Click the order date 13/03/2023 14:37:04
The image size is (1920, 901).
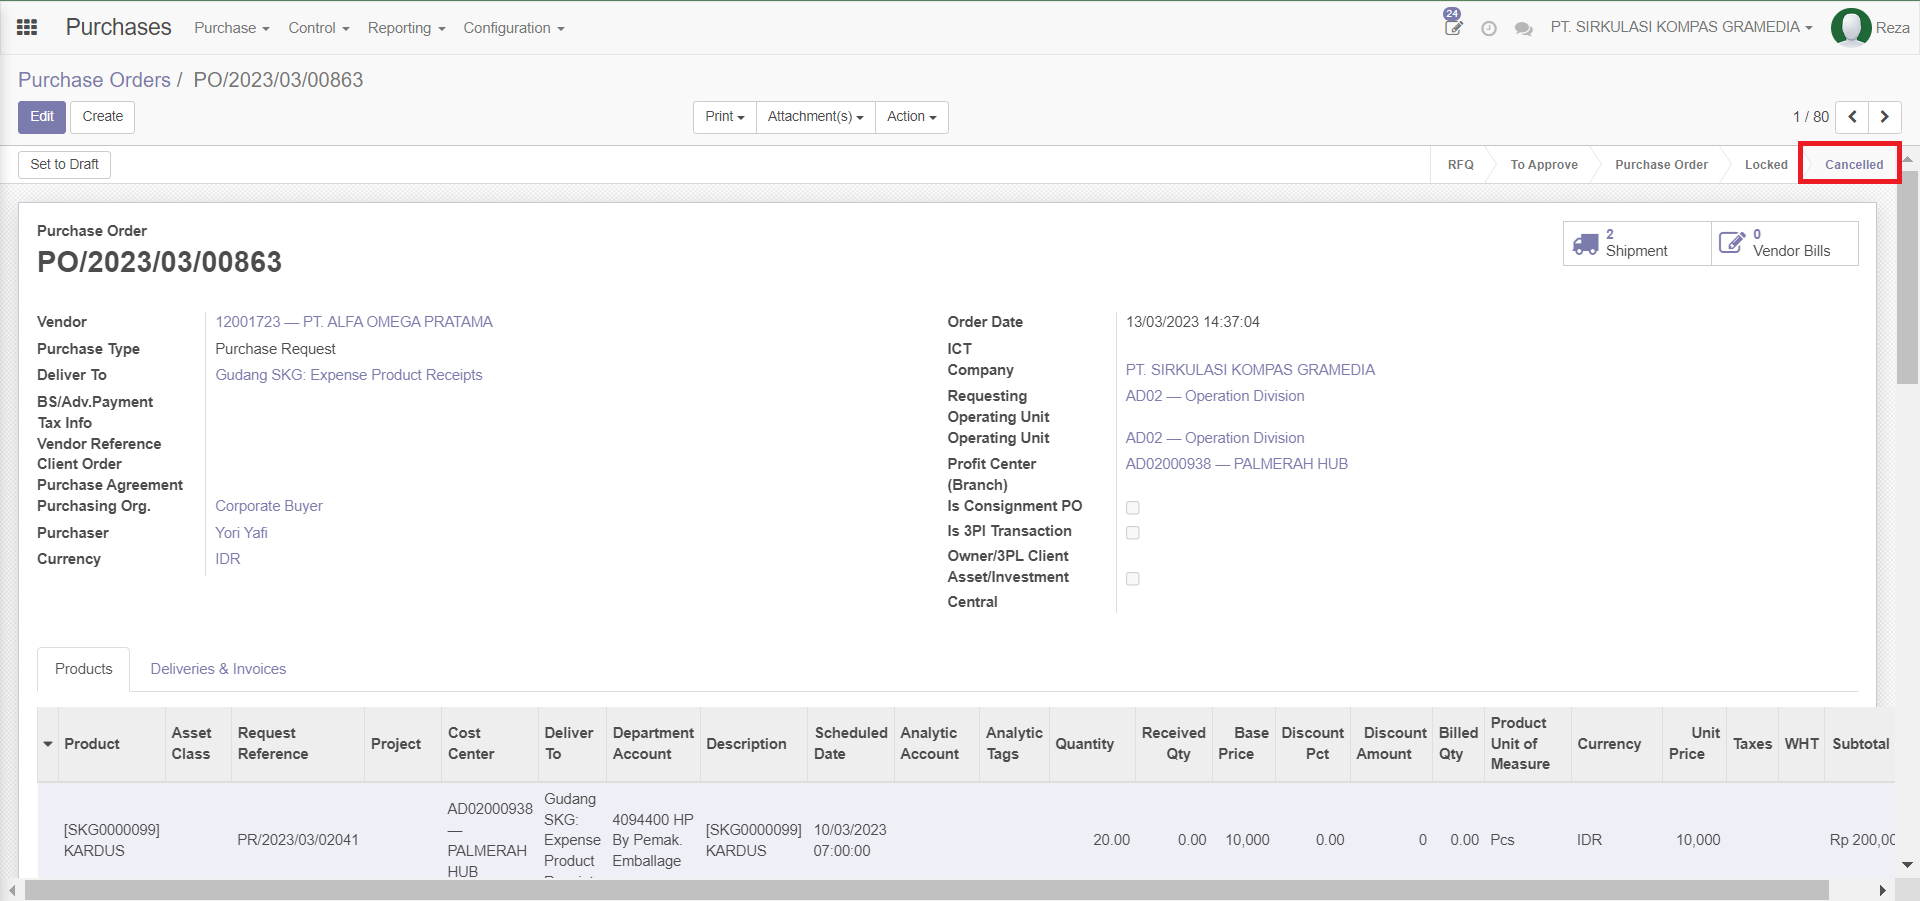click(1193, 322)
